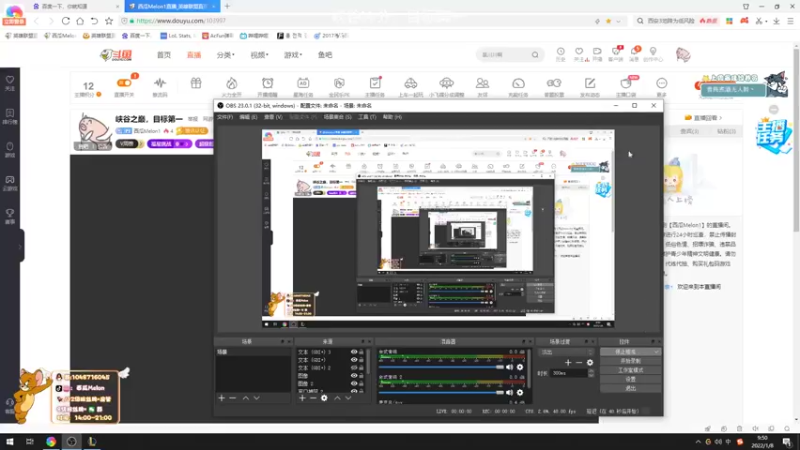The height and width of the screenshot is (450, 800).
Task: Click 退出 button in OBS controls
Action: pyautogui.click(x=631, y=388)
